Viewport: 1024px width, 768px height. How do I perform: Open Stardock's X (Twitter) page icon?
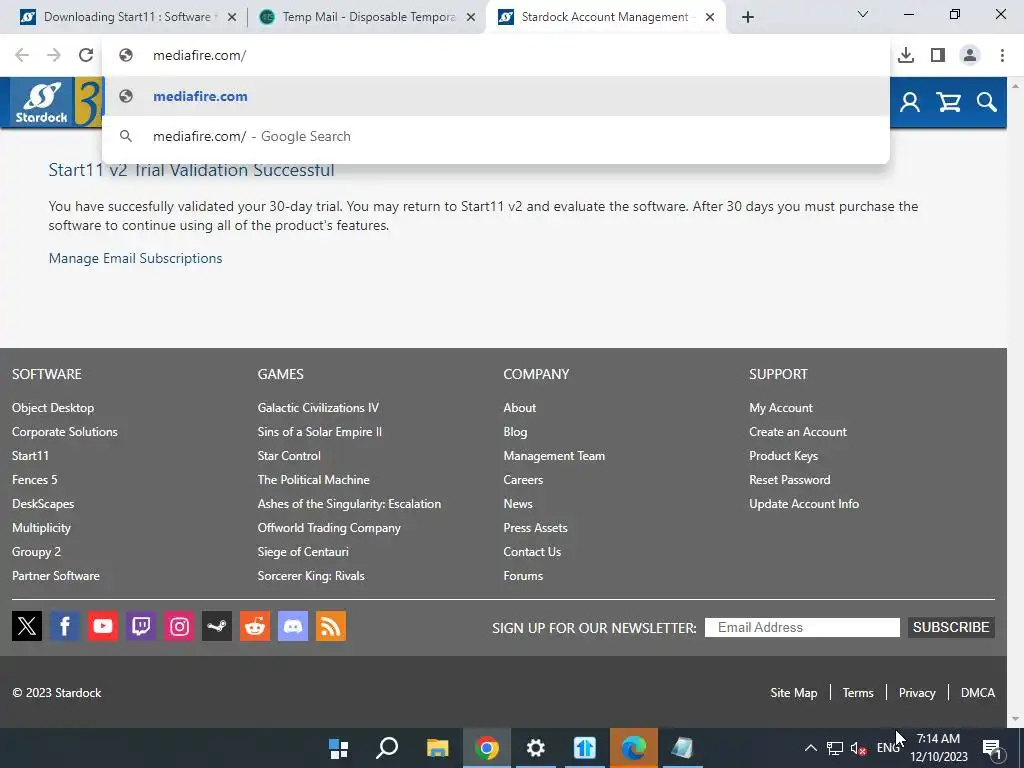(x=27, y=626)
